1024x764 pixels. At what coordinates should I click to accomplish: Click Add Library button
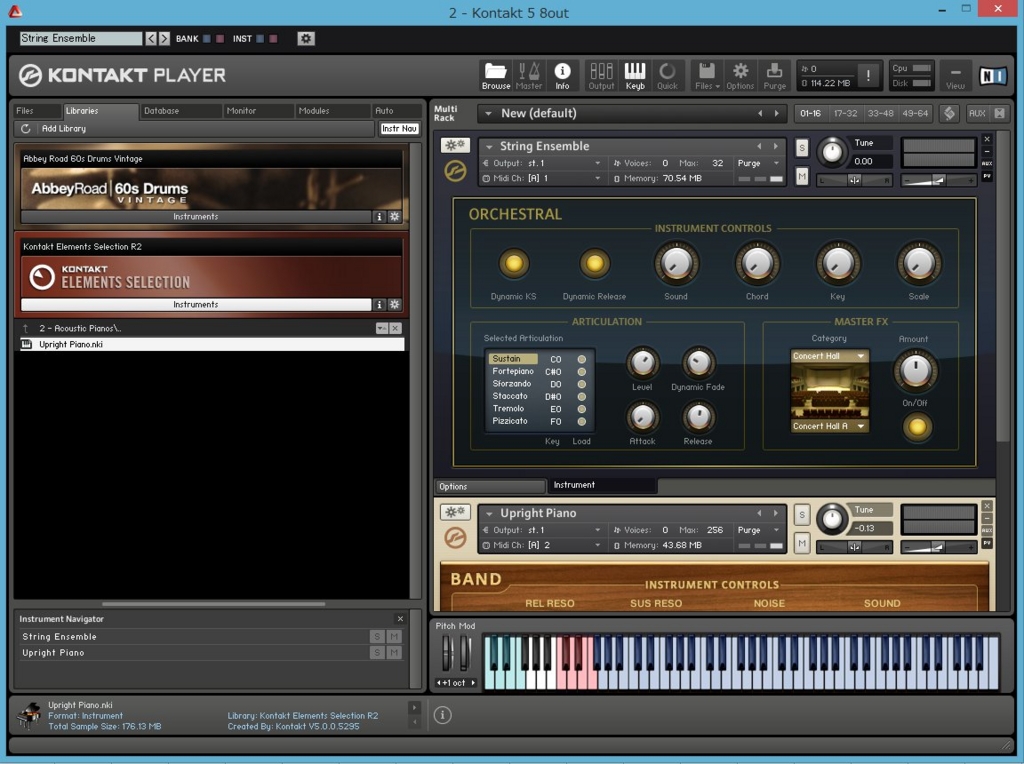click(x=63, y=129)
